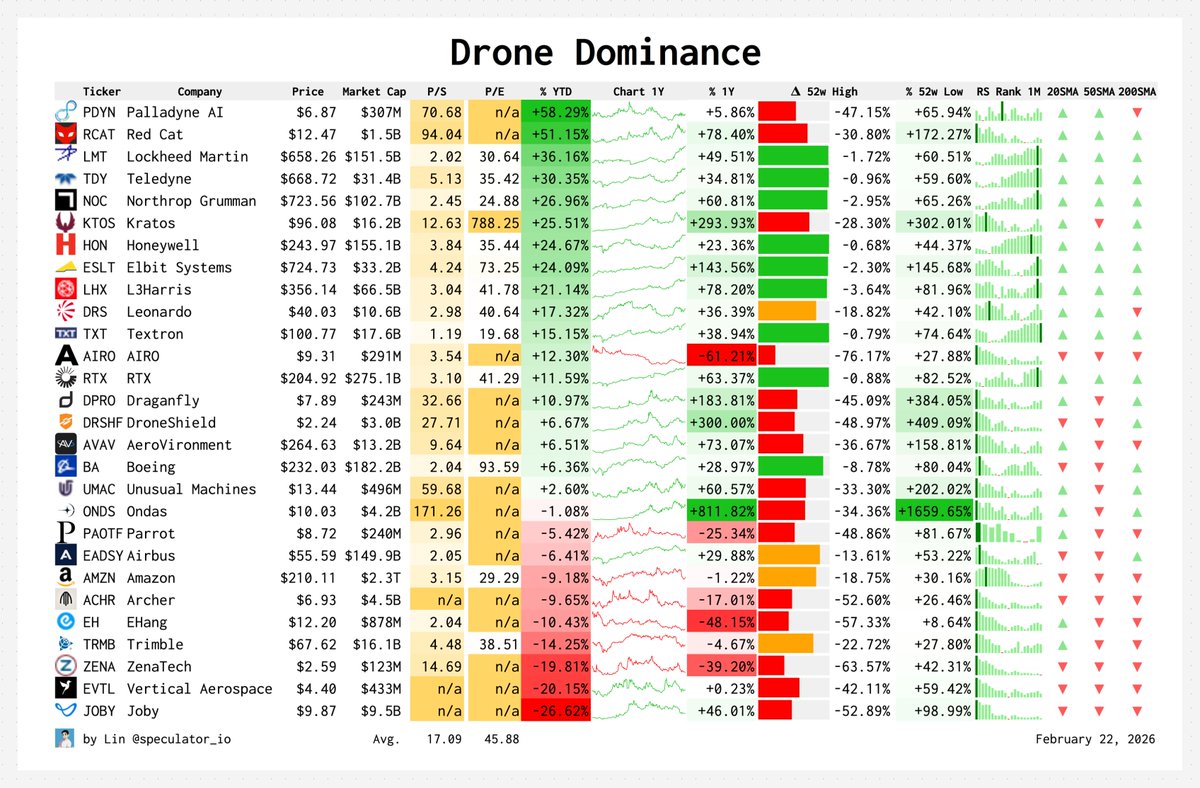Image resolution: width=1200 pixels, height=788 pixels.
Task: Click the Red Cat logo icon
Action: click(x=66, y=134)
